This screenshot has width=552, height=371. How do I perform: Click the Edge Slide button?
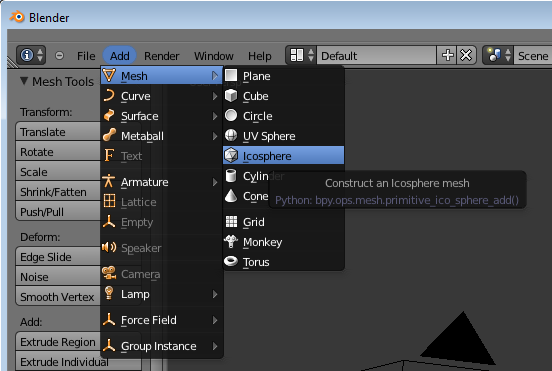click(x=58, y=257)
